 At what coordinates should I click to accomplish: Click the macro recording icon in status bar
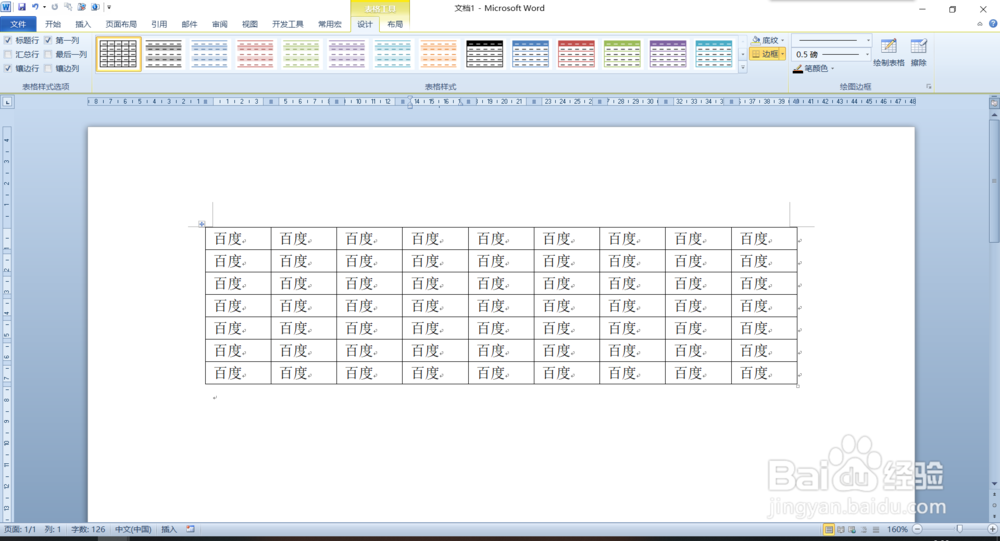click(x=190, y=529)
